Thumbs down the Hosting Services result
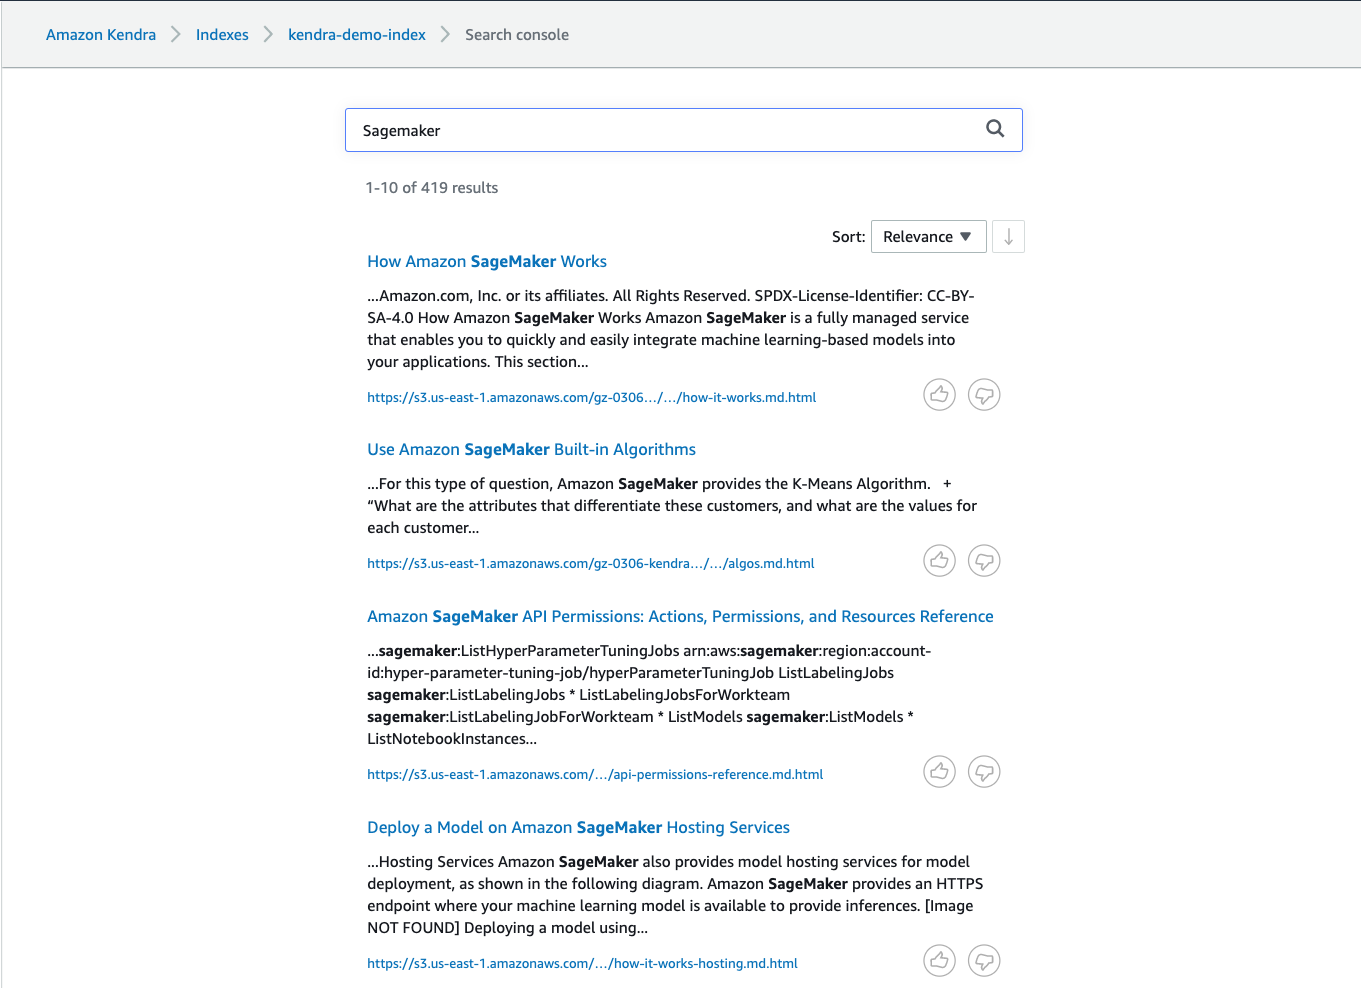The height and width of the screenshot is (988, 1361). point(984,961)
